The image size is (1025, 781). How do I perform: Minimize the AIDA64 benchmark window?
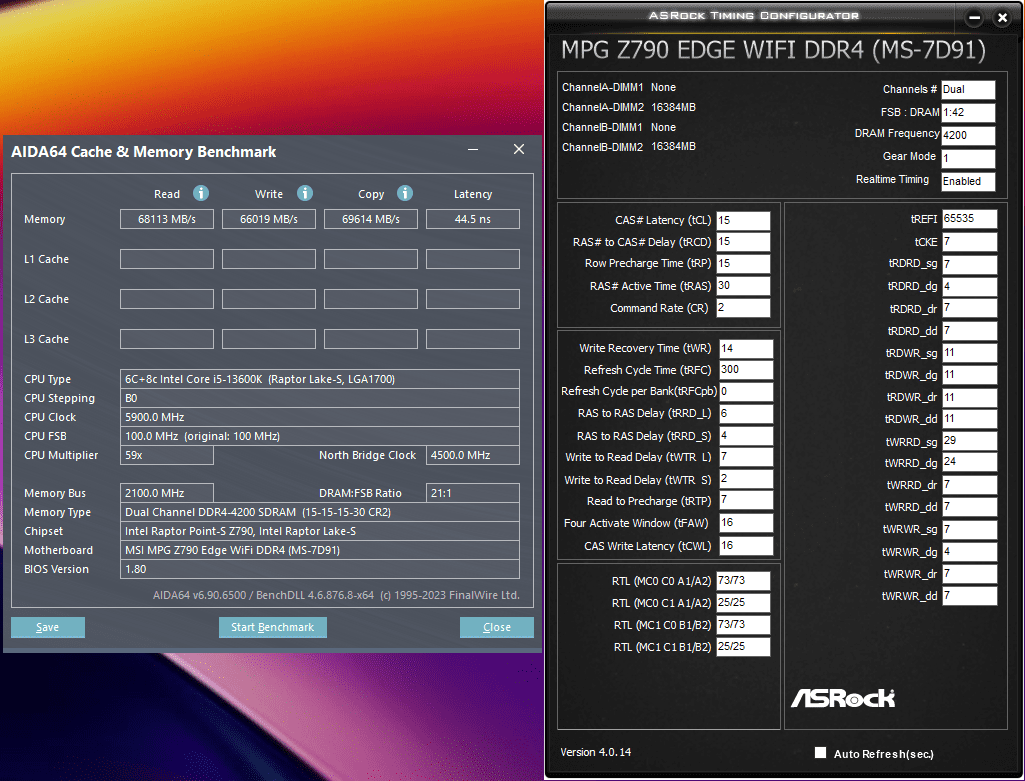(473, 150)
